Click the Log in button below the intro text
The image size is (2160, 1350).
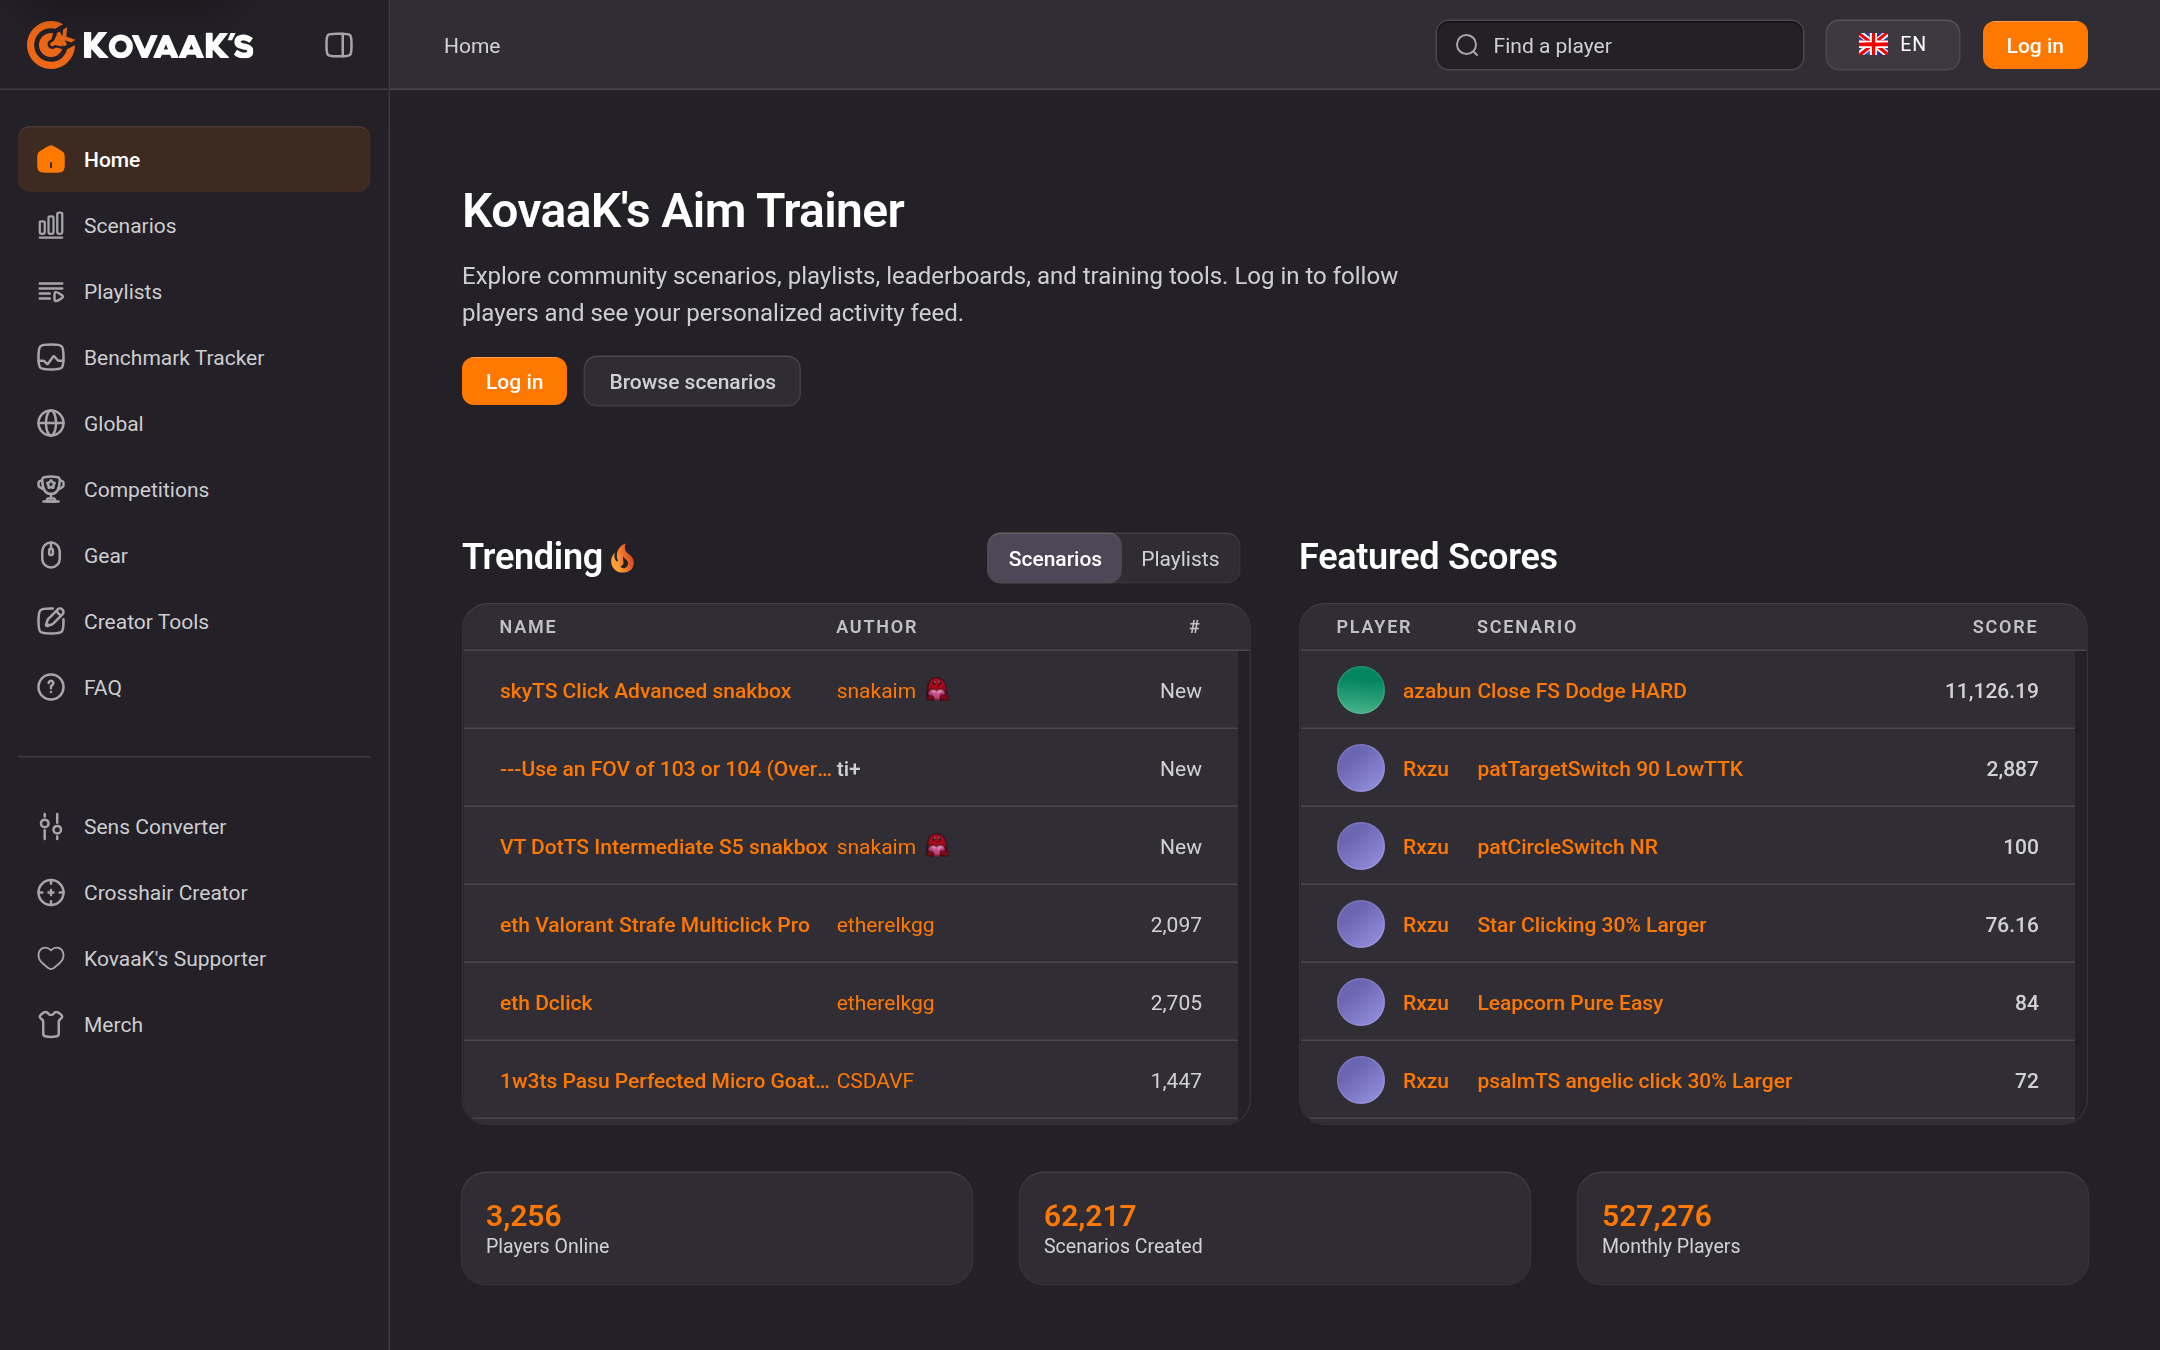[x=514, y=381]
